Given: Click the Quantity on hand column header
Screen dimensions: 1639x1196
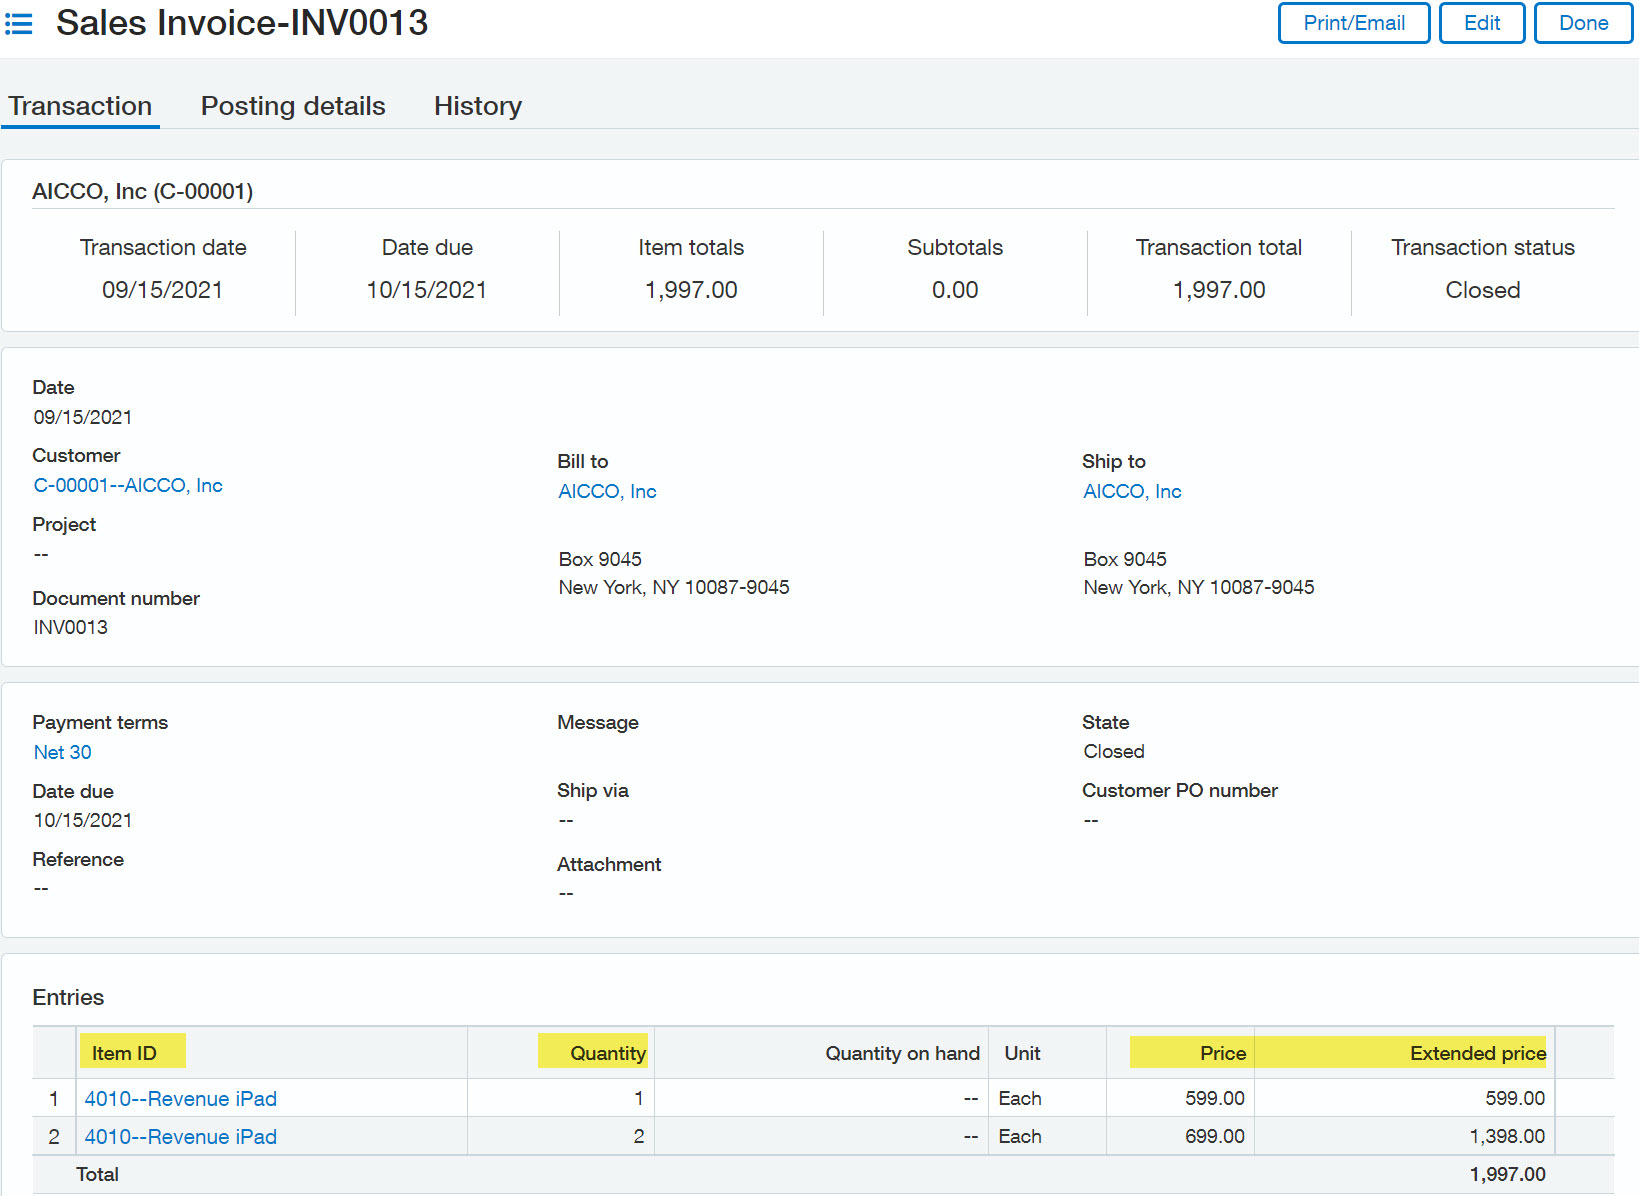Looking at the screenshot, I should (x=901, y=1053).
